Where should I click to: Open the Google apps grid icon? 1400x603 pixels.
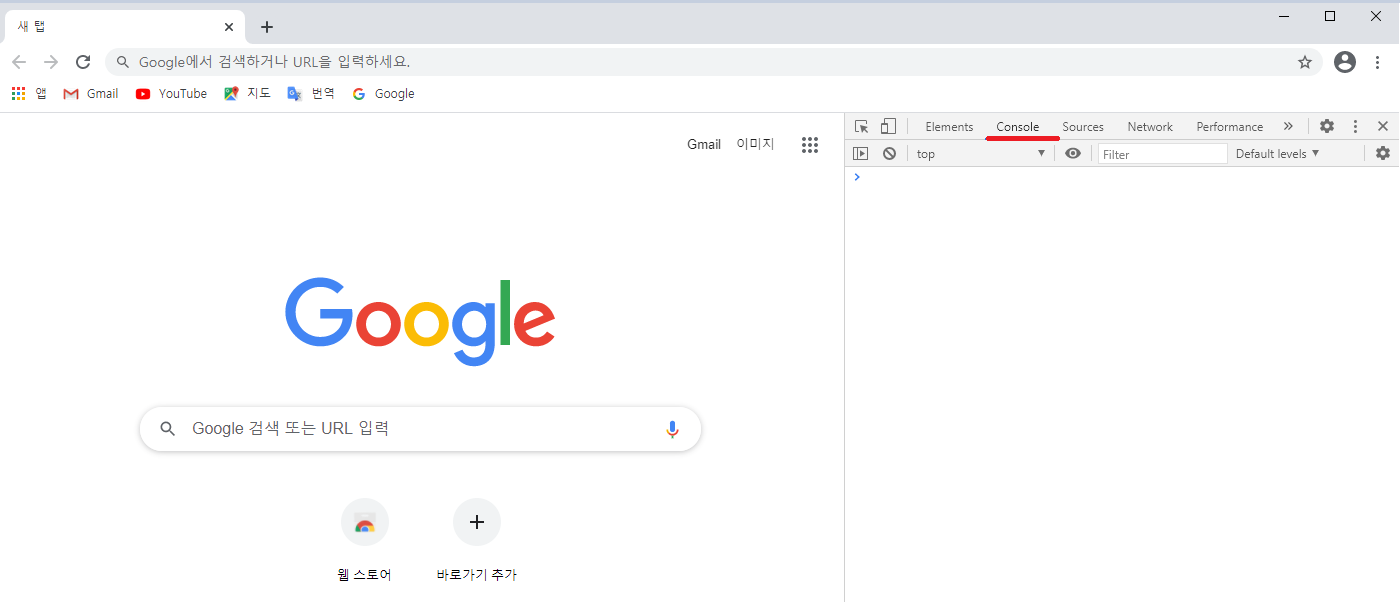coord(810,145)
